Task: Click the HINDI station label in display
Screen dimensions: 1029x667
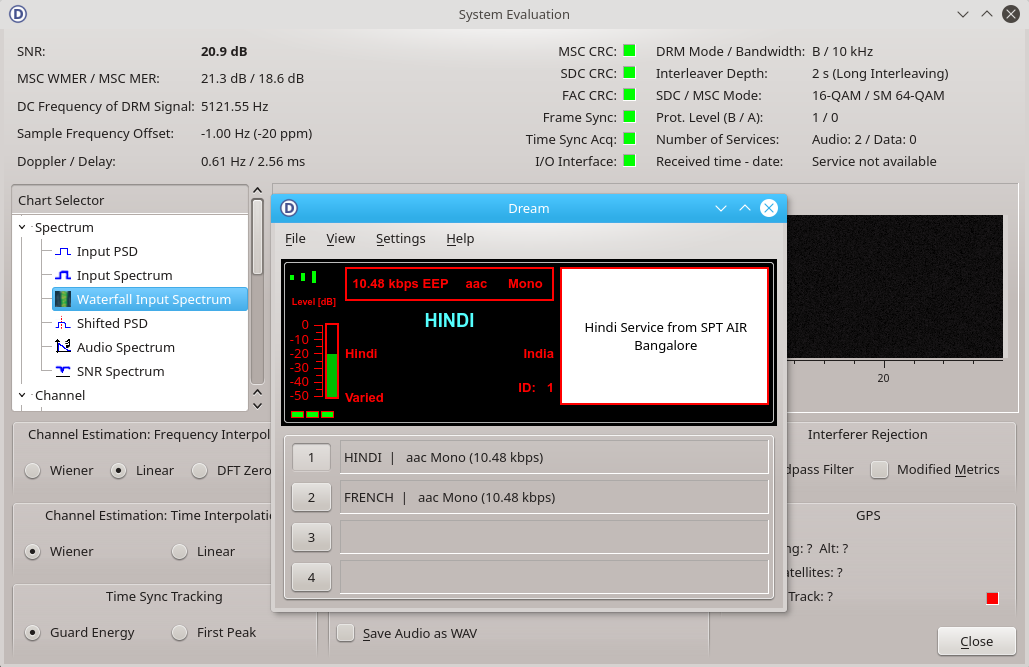Action: (x=449, y=320)
